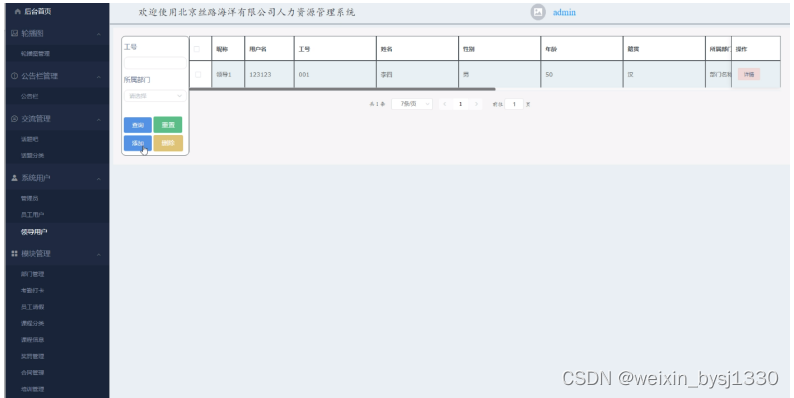
Task: Open 管理员 under 系统用户
Action: (29, 198)
